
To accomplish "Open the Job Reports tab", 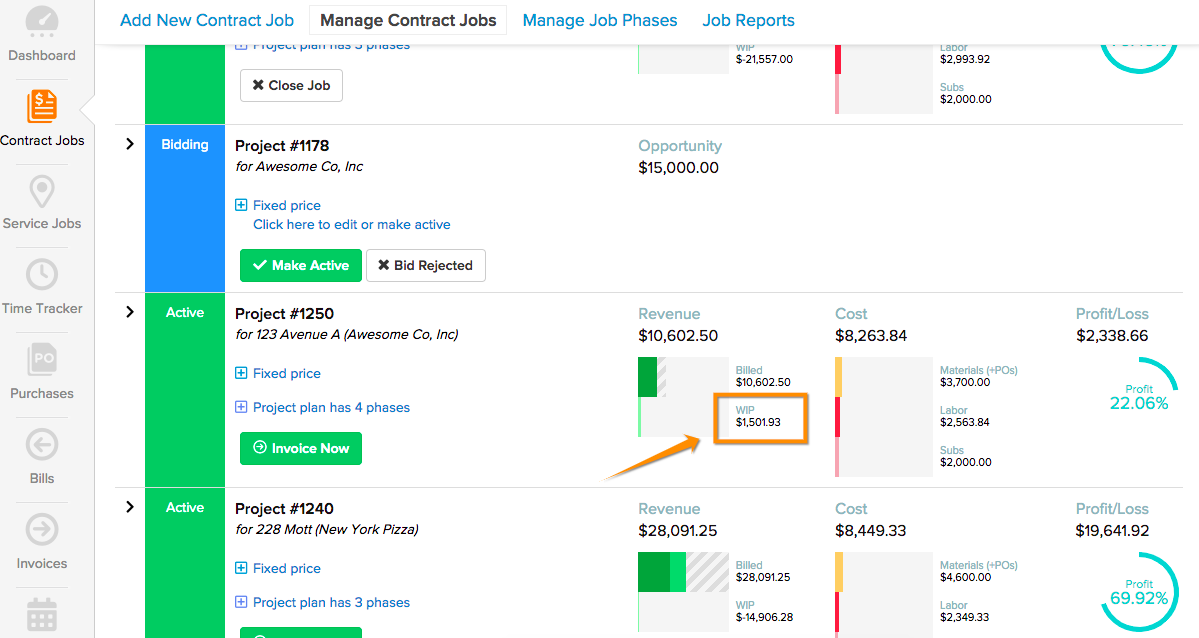I will pos(748,20).
